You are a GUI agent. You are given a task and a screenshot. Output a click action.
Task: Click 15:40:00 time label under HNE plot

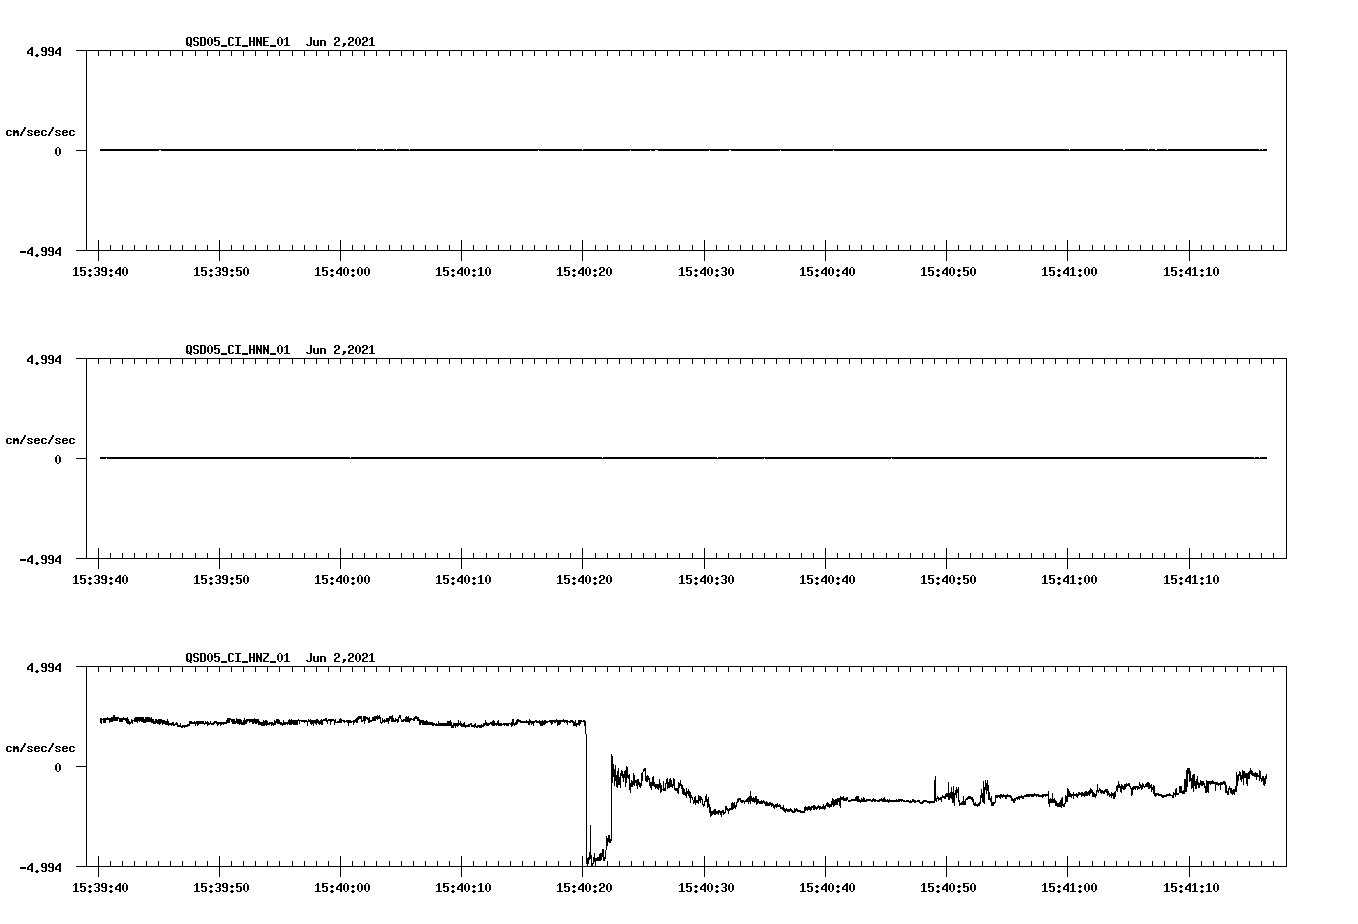point(342,271)
